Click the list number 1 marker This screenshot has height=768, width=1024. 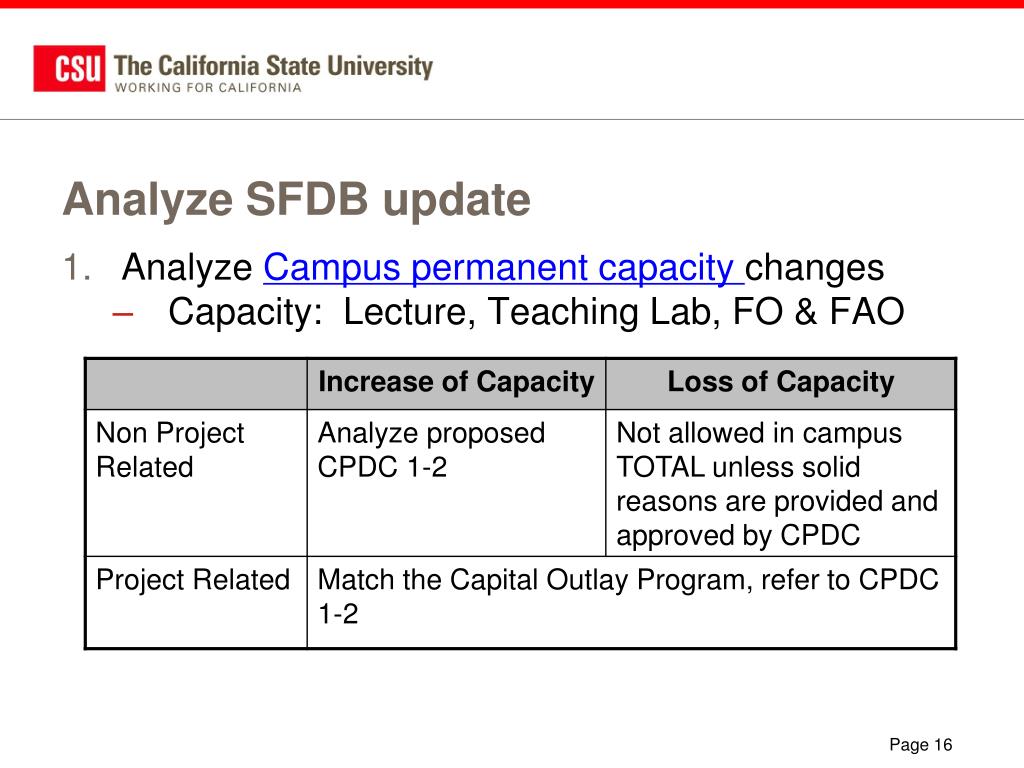click(x=76, y=268)
